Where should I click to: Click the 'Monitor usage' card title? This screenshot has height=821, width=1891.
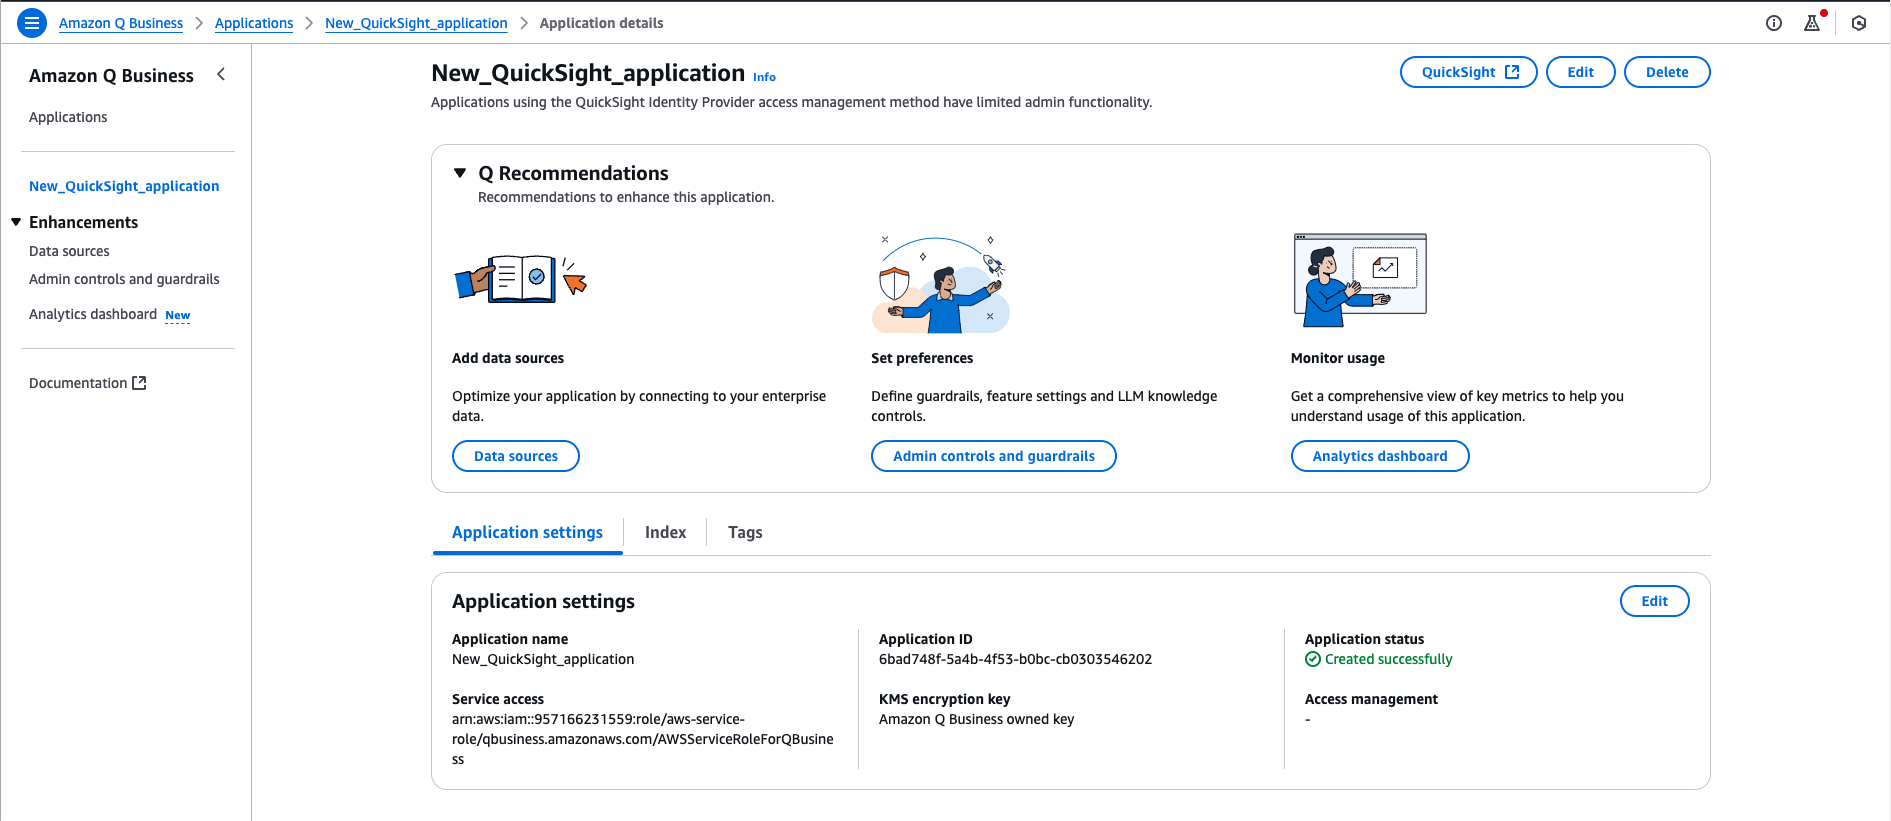[1338, 358]
